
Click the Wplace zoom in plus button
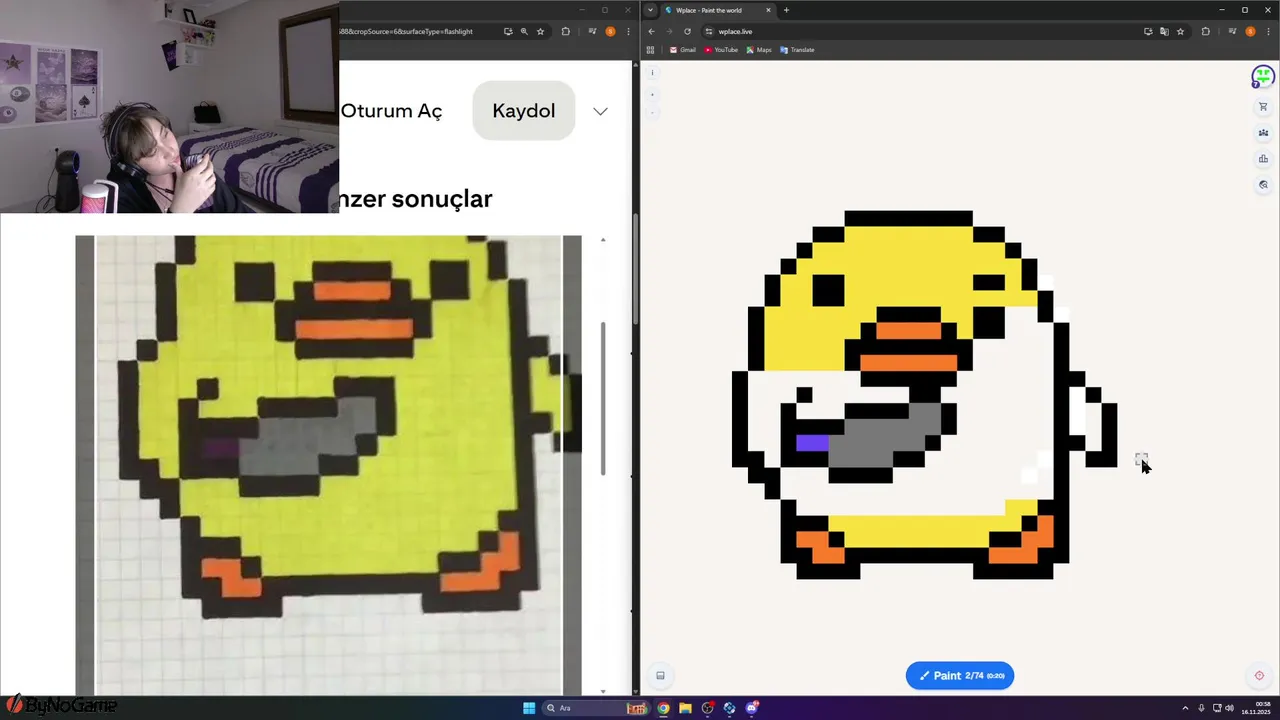(652, 95)
